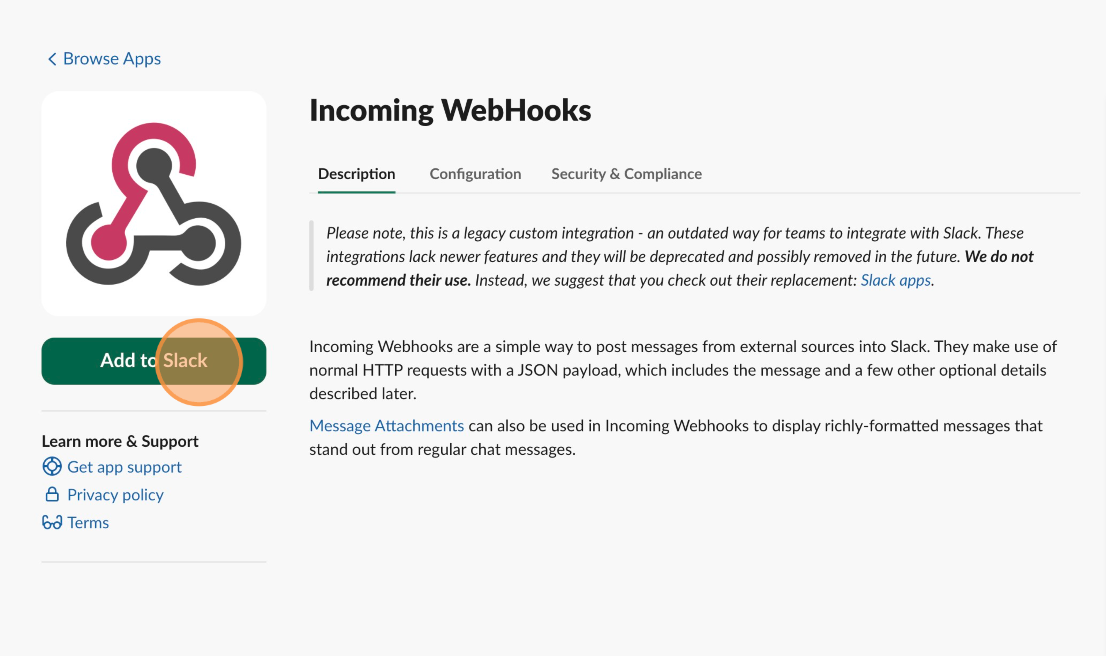The height and width of the screenshot is (656, 1106).
Task: Open the Message Attachments link
Action: point(387,425)
